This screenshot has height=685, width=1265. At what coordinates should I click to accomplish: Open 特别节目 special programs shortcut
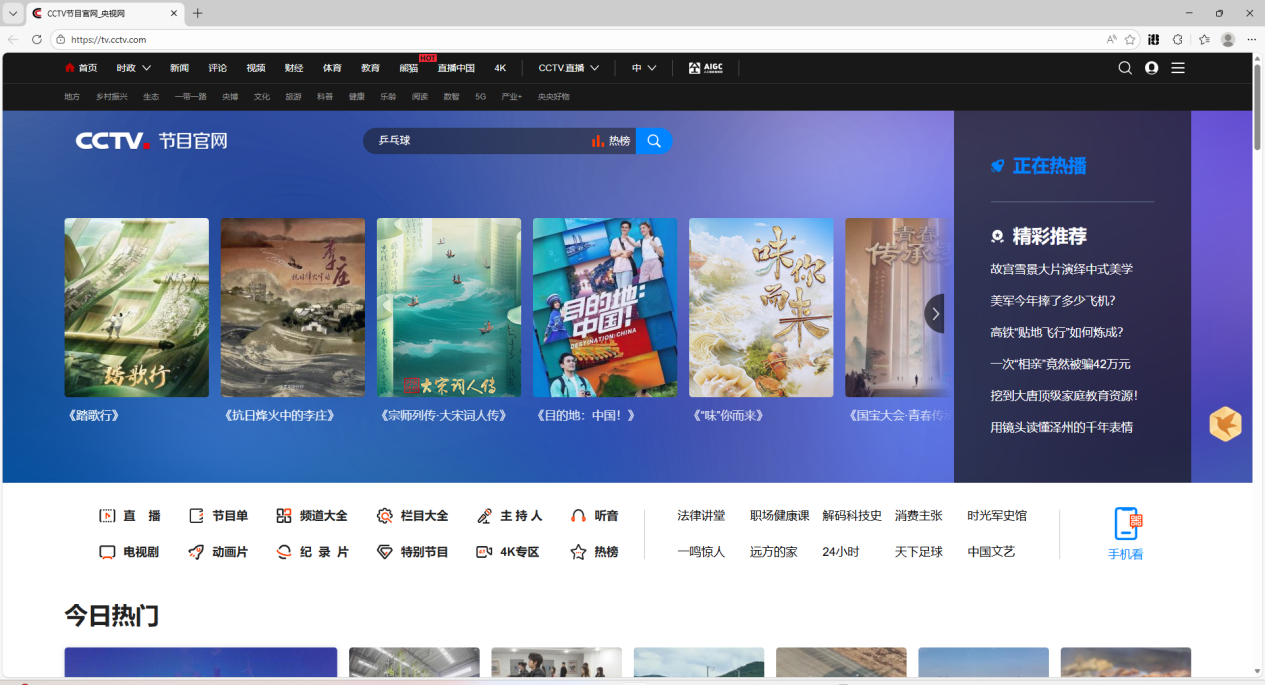click(412, 552)
